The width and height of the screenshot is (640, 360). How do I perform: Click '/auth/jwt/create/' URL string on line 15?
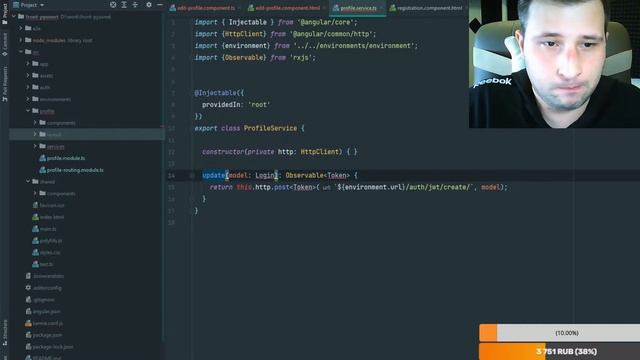[x=437, y=187]
